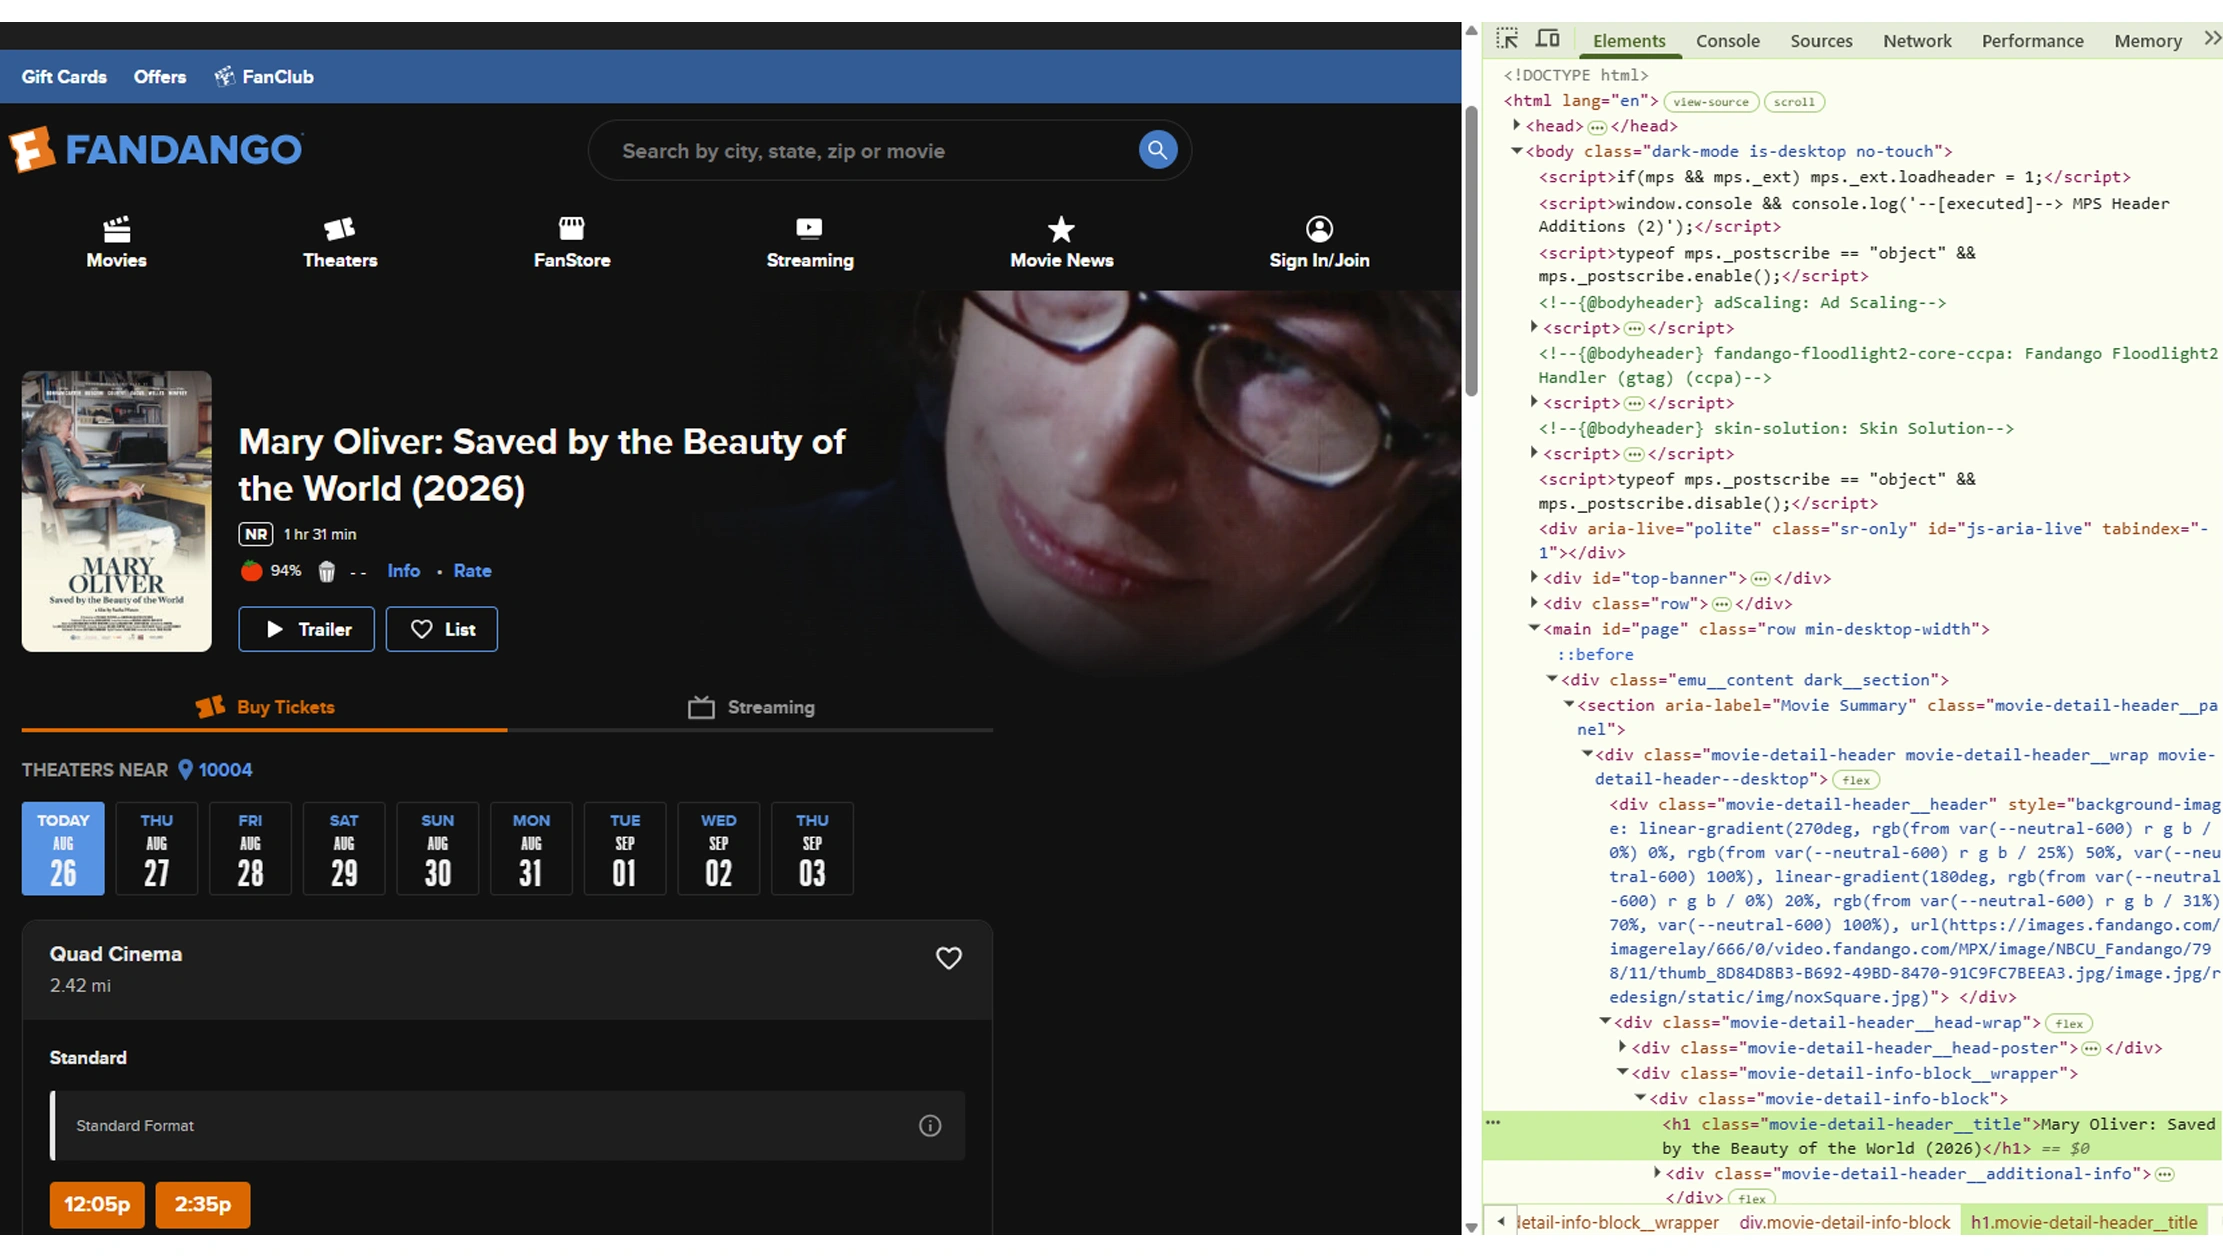Switch to DevTools Network tab
This screenshot has height=1257, width=2223.
[x=1917, y=41]
